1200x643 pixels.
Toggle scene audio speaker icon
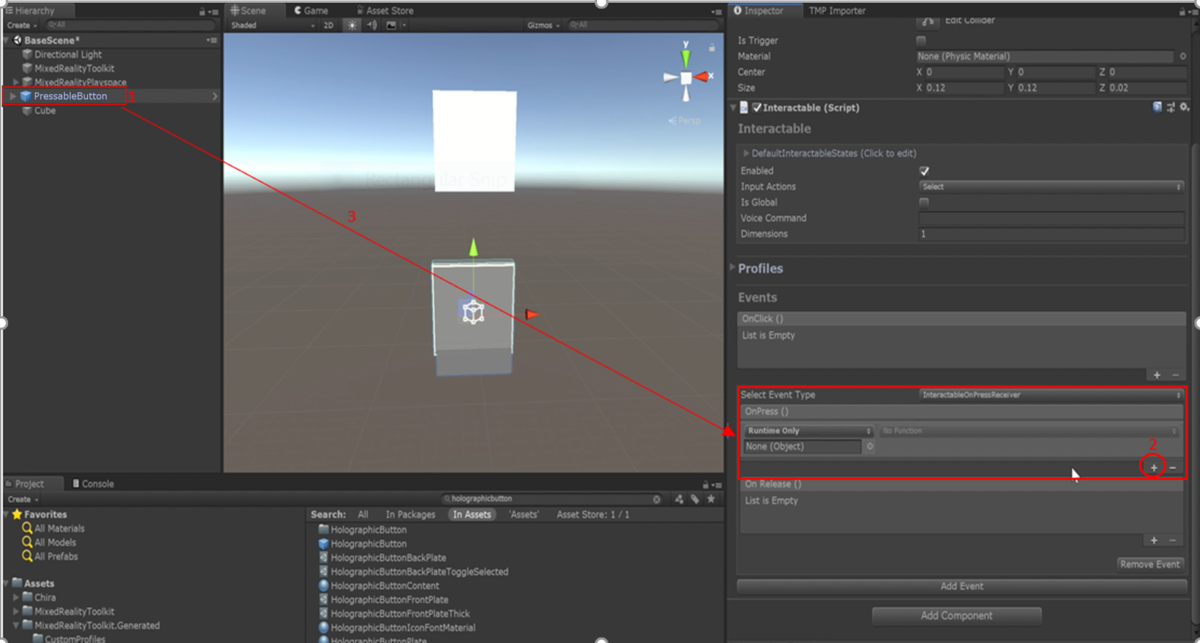point(372,25)
